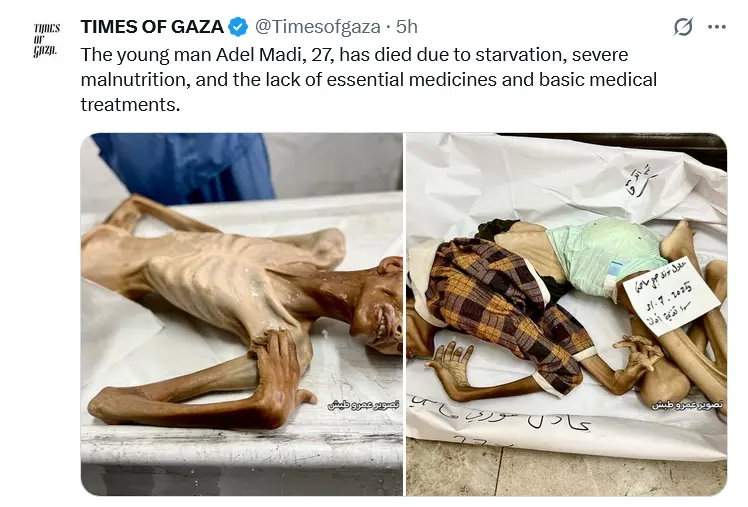Click the tweet text body
This screenshot has height=507, width=748.
369,80
